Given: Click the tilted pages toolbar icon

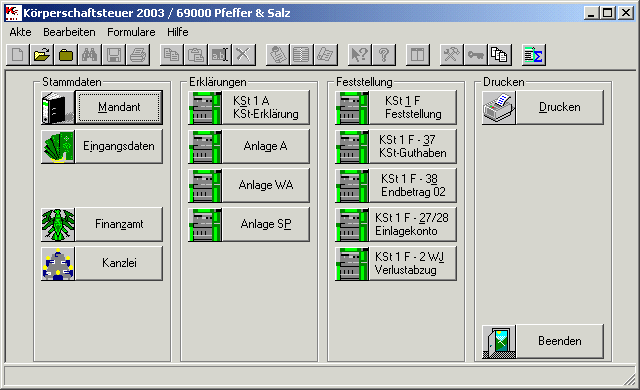Looking at the screenshot, I should pos(325,55).
